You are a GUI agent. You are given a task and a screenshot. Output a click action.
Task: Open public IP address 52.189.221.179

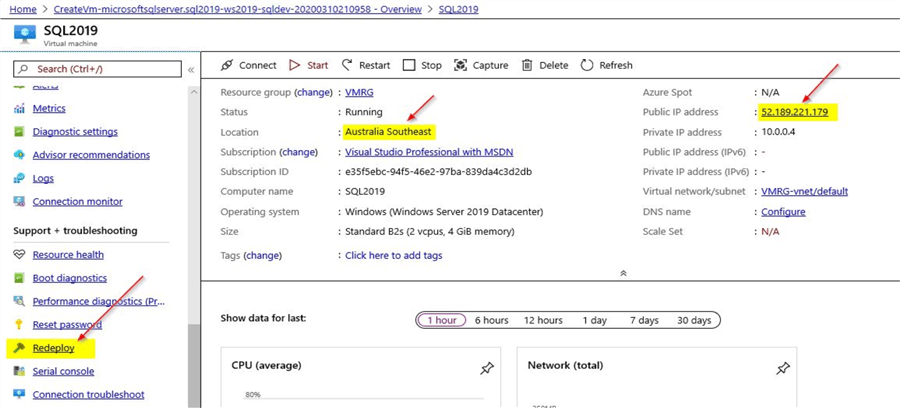(794, 112)
